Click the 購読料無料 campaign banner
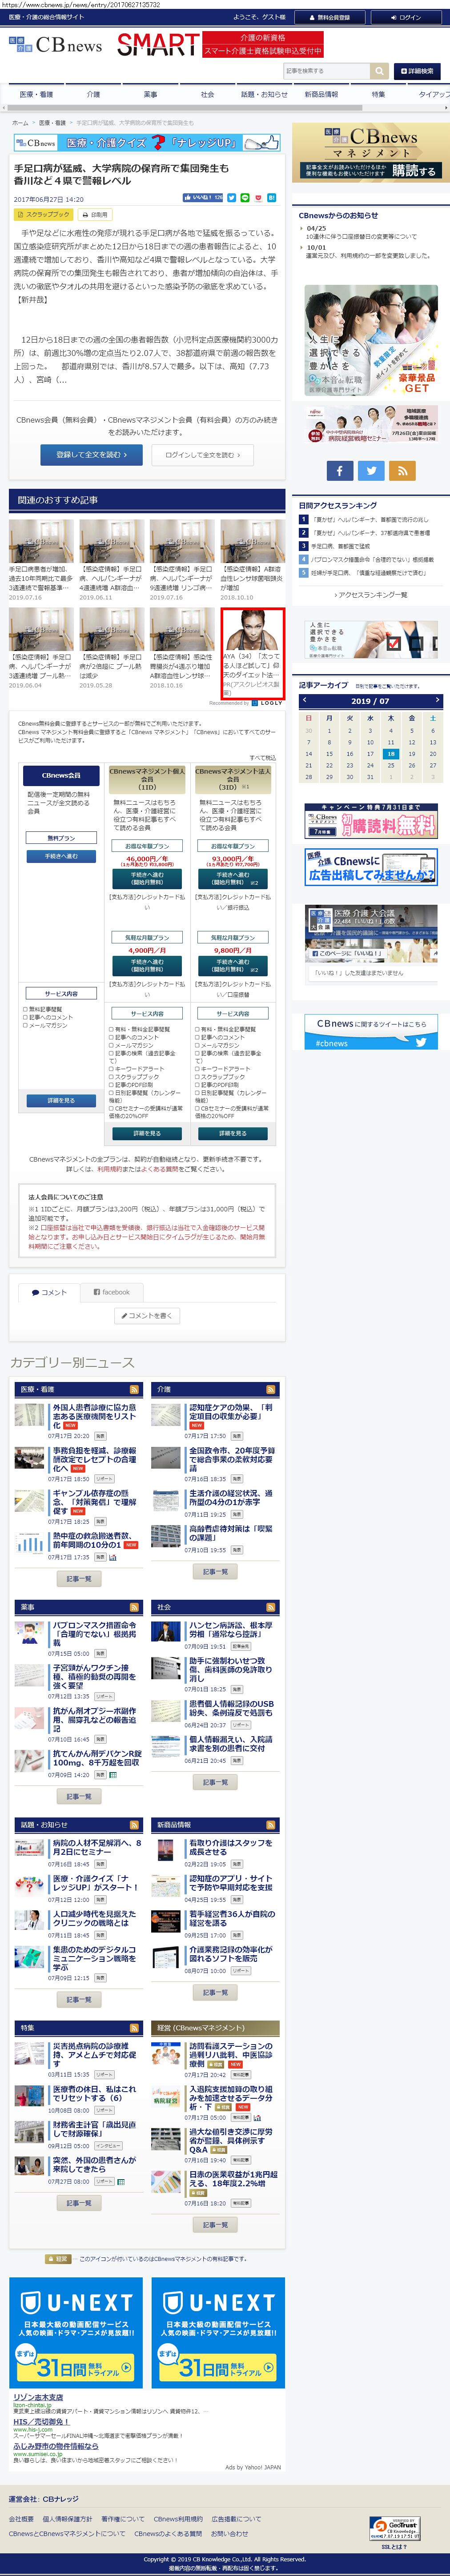Screen dimensions: 450x2576 click(x=370, y=821)
